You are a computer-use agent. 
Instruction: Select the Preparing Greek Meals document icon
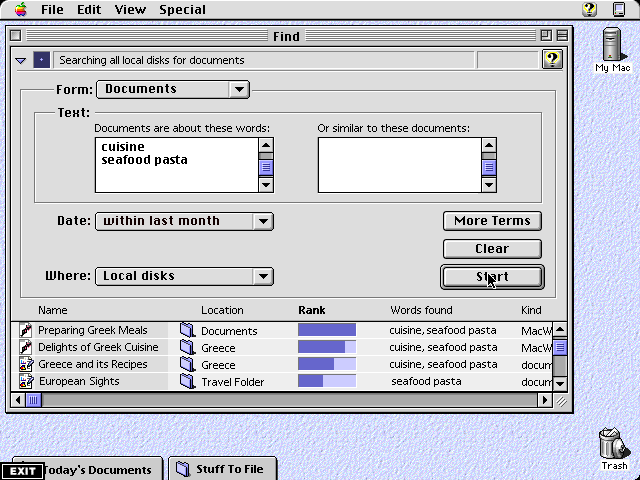(27, 330)
